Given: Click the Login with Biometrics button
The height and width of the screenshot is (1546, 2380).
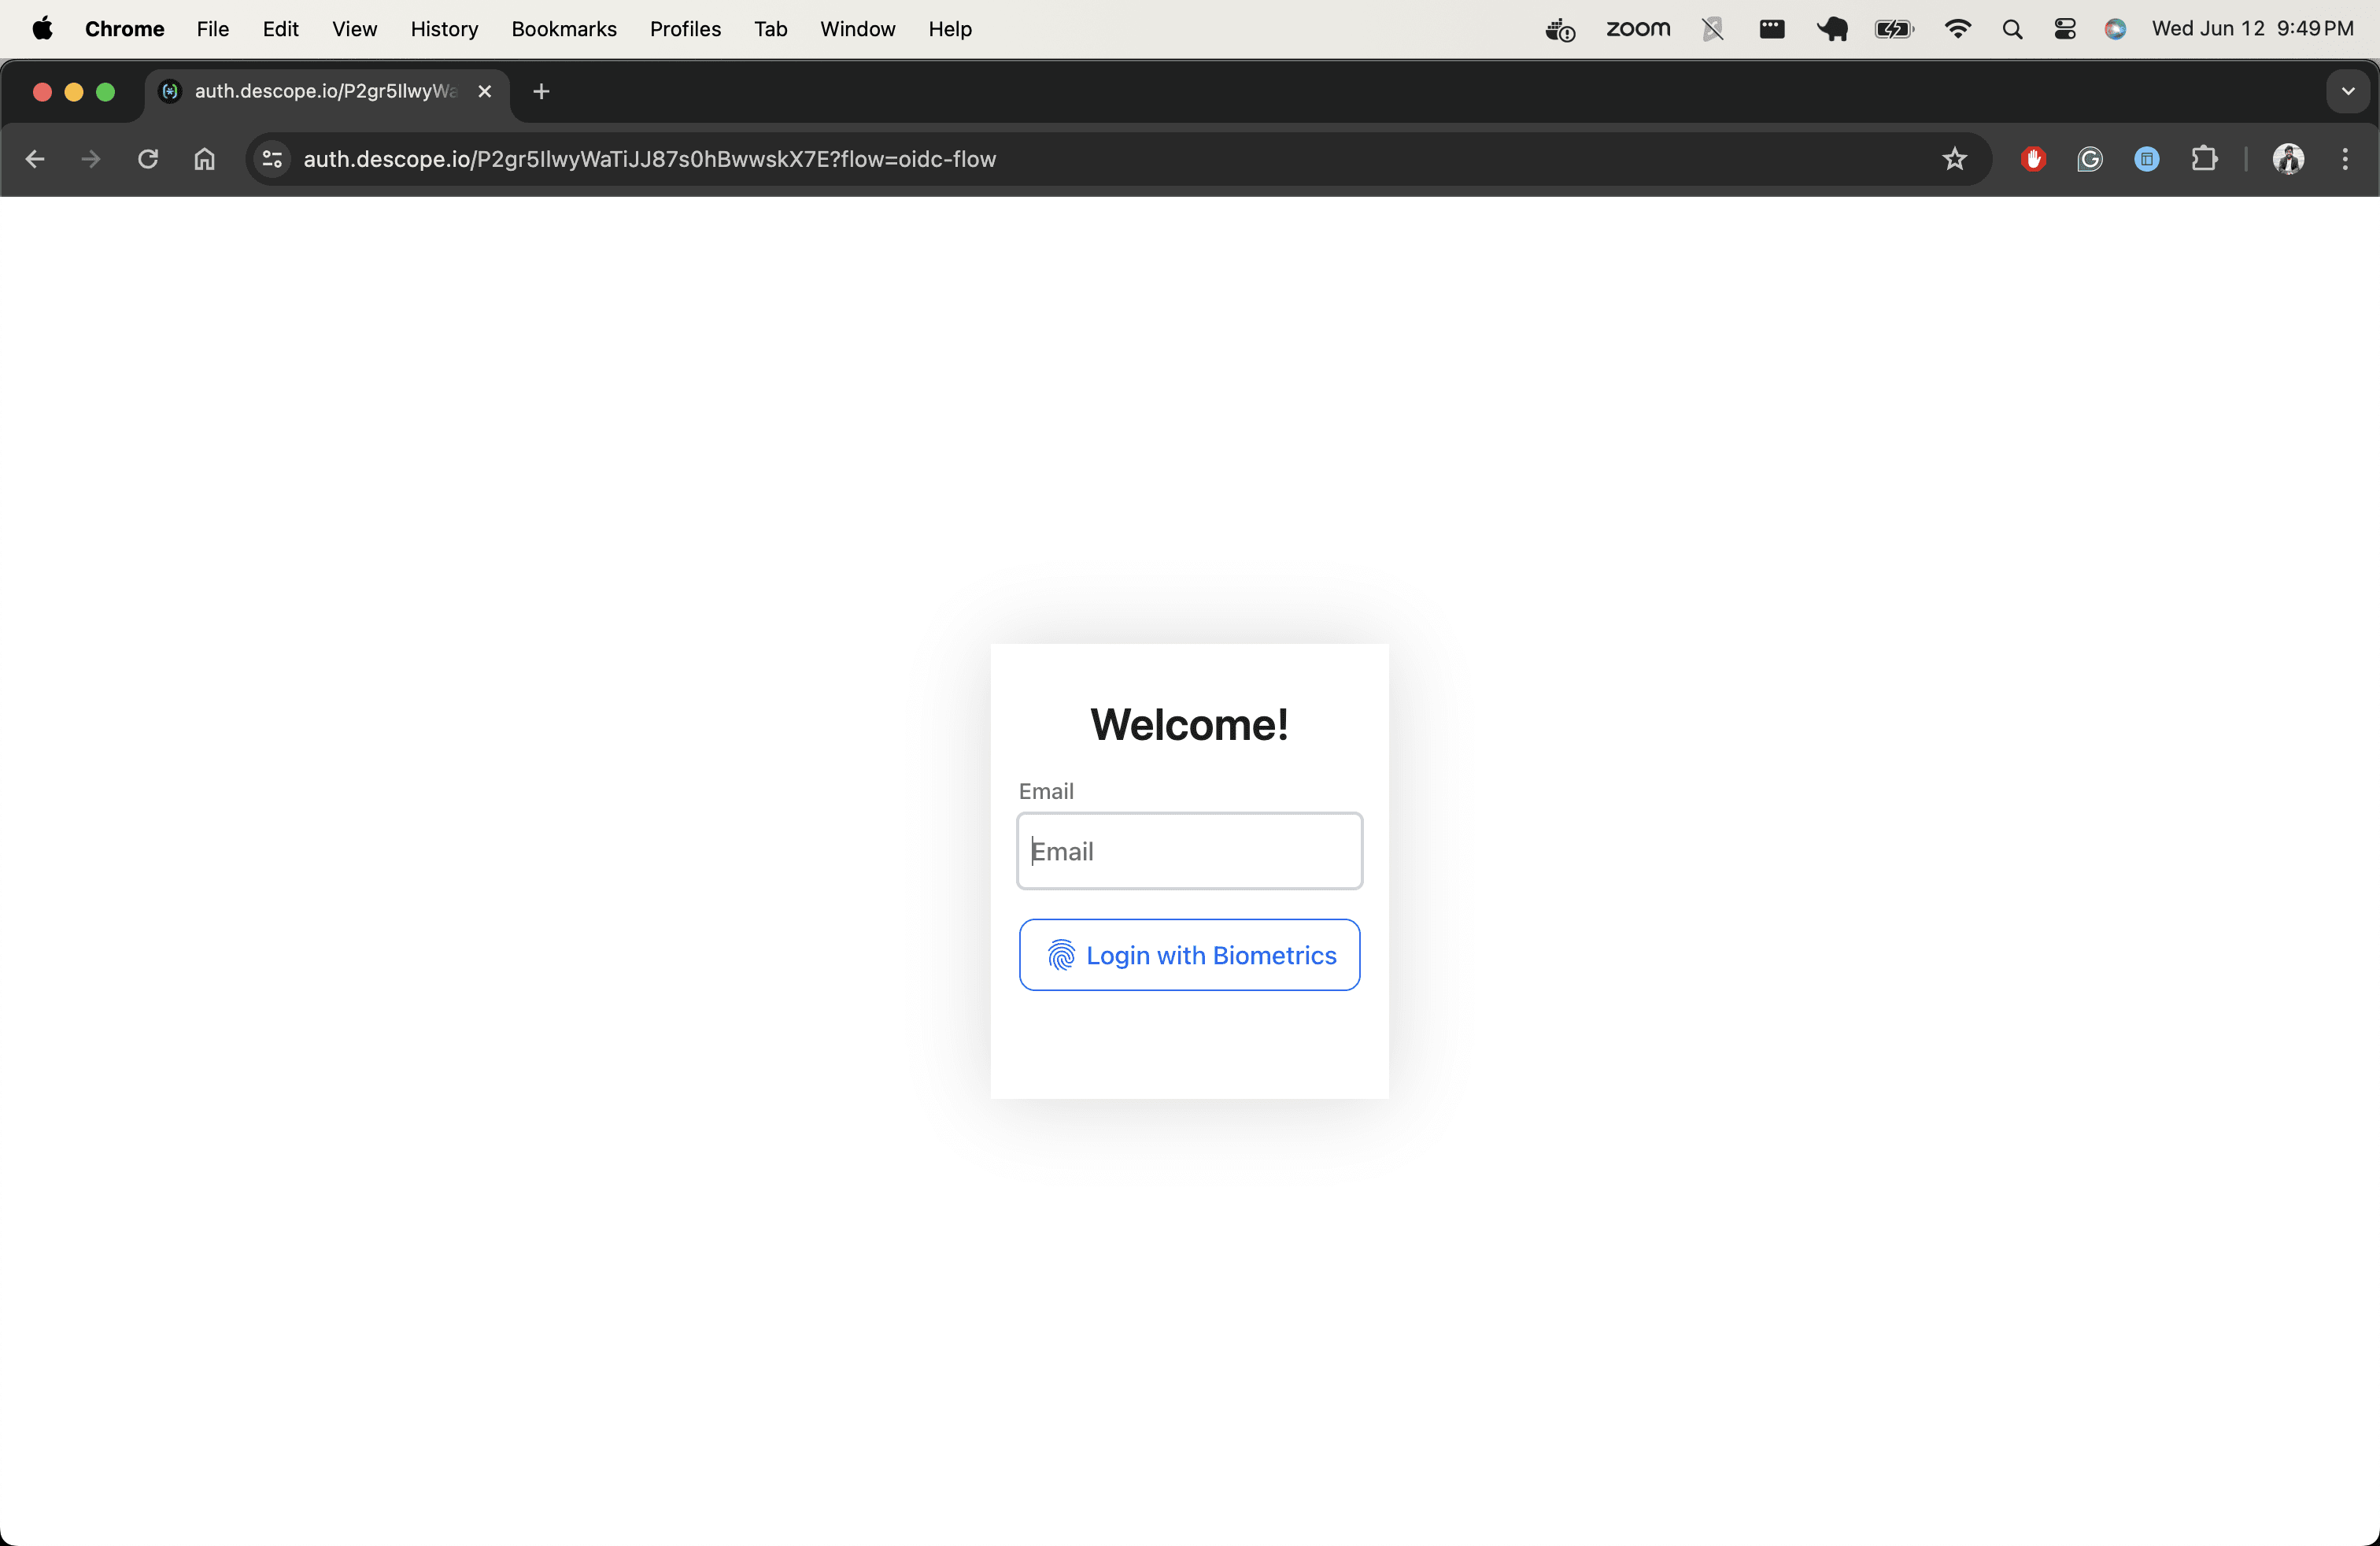Looking at the screenshot, I should click(1189, 955).
